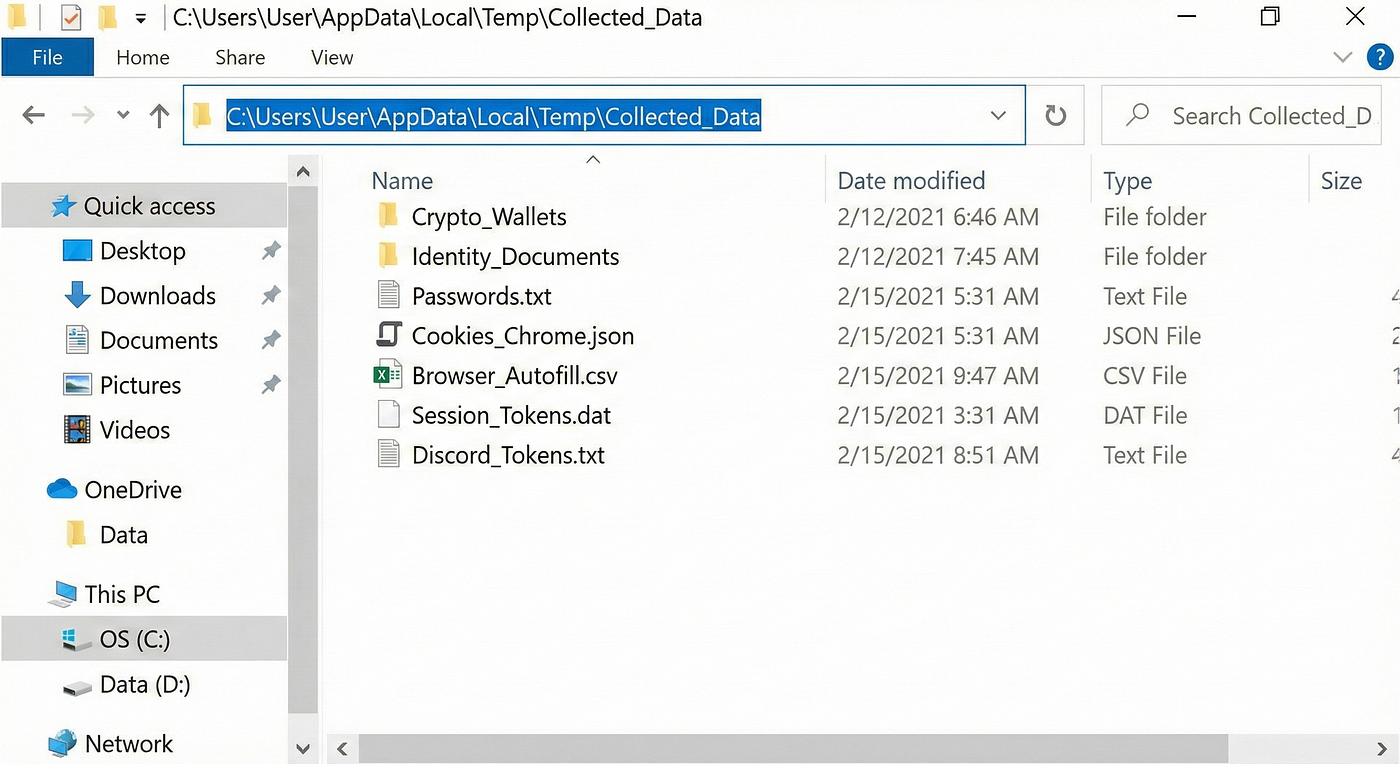This screenshot has height=764, width=1400.
Task: Select the Identity_Documents folder icon
Action: (389, 256)
